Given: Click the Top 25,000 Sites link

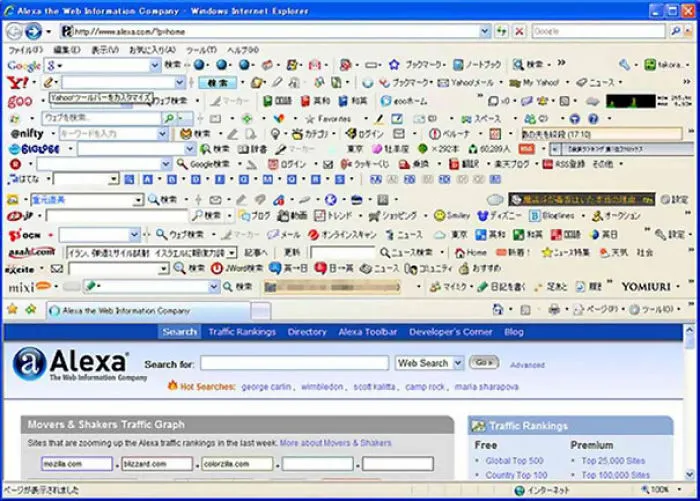Looking at the screenshot, I should (x=613, y=460).
